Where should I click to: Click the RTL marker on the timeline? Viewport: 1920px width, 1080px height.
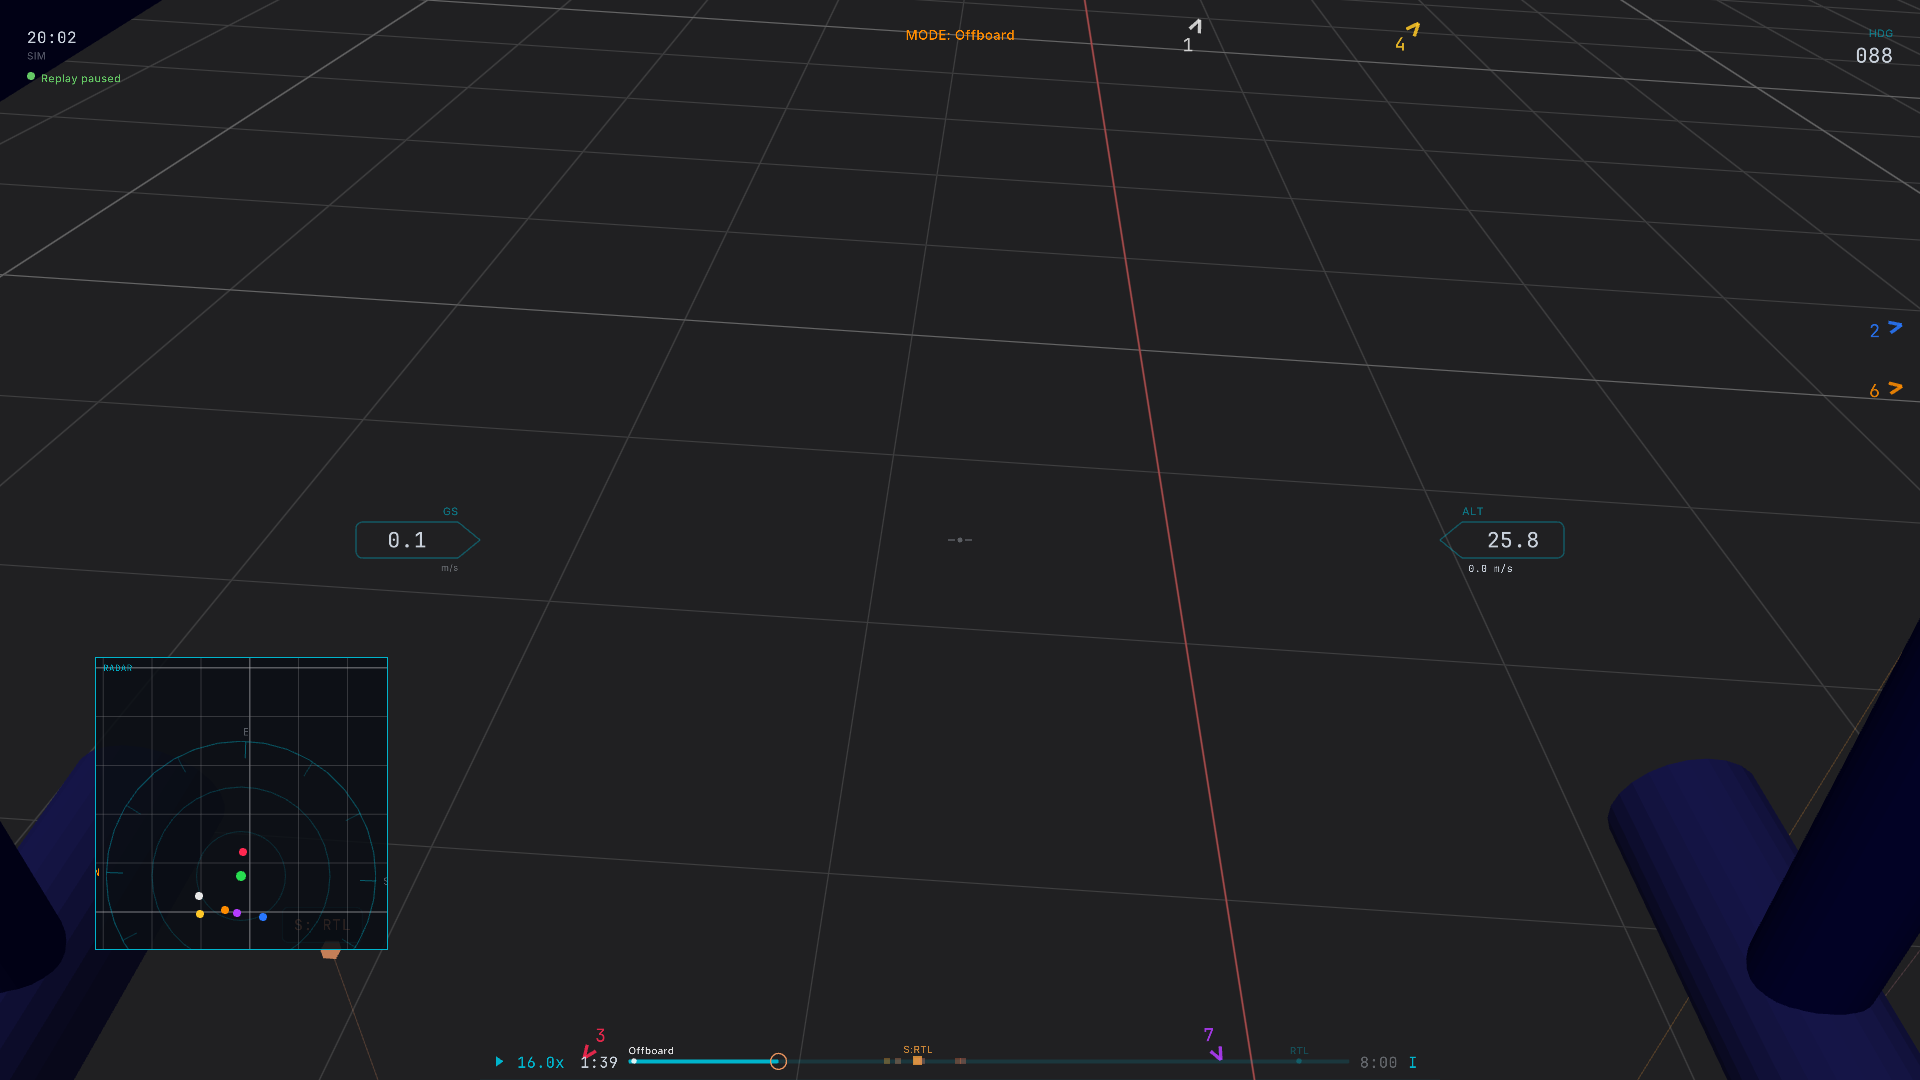pyautogui.click(x=1298, y=1061)
